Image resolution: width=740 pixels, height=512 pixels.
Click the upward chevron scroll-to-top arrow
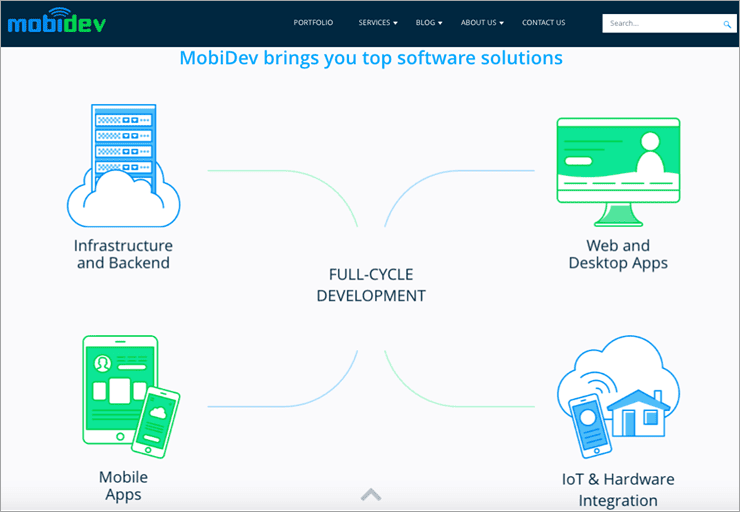click(371, 495)
